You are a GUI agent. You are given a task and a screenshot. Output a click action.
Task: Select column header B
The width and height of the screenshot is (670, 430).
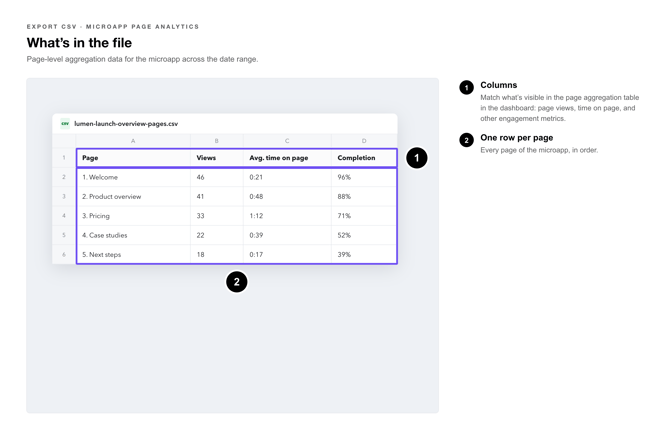click(x=217, y=141)
